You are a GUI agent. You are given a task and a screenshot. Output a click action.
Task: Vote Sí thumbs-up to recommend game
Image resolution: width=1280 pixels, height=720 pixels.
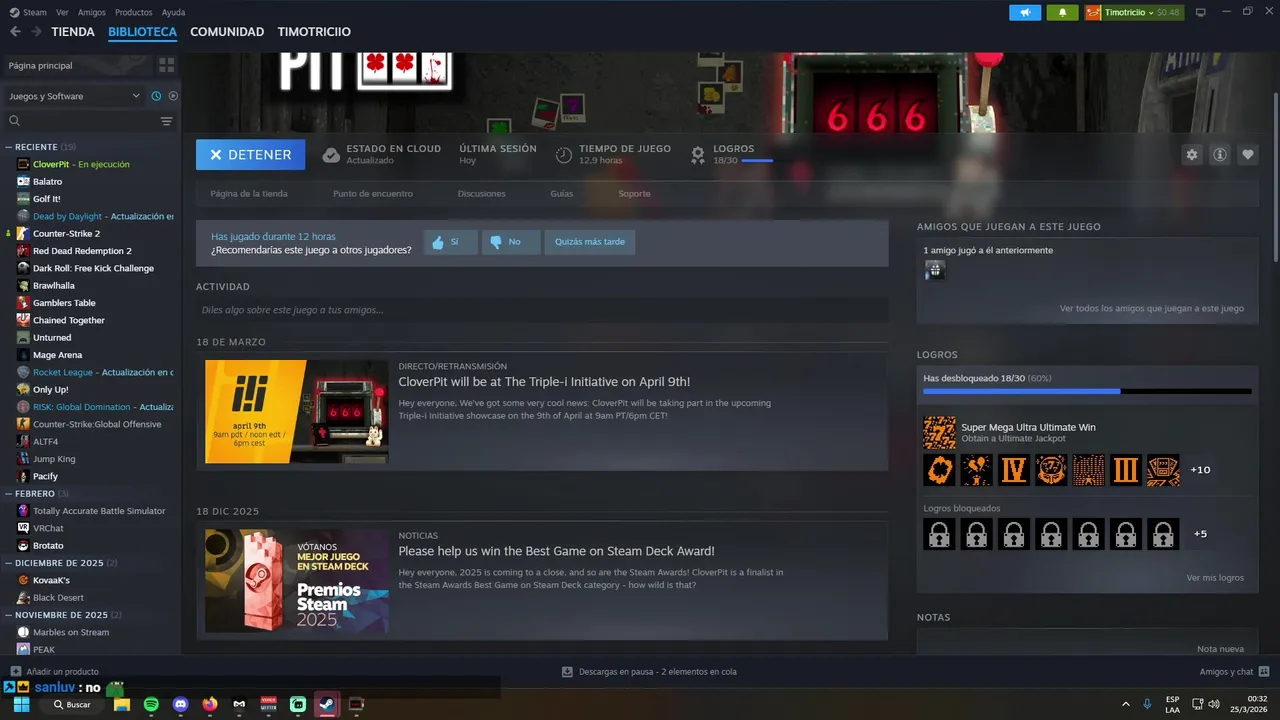click(450, 242)
